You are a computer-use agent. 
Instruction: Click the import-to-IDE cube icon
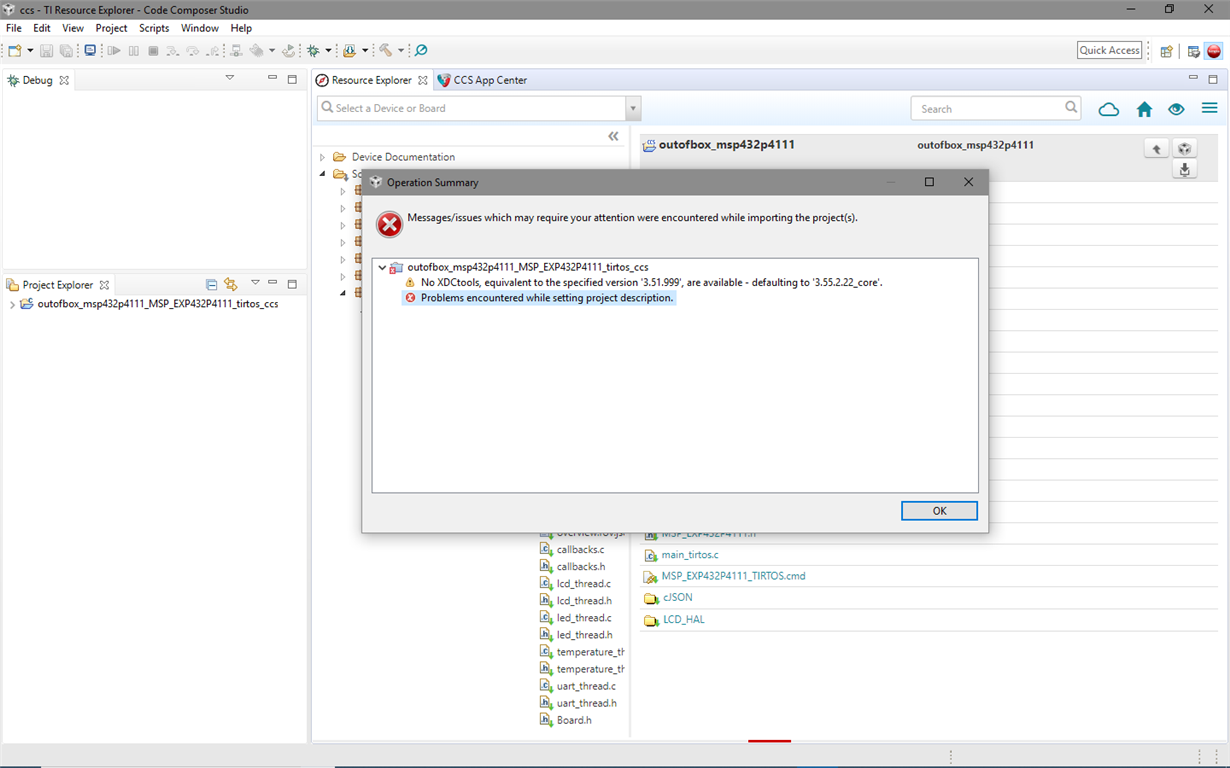(x=1184, y=148)
